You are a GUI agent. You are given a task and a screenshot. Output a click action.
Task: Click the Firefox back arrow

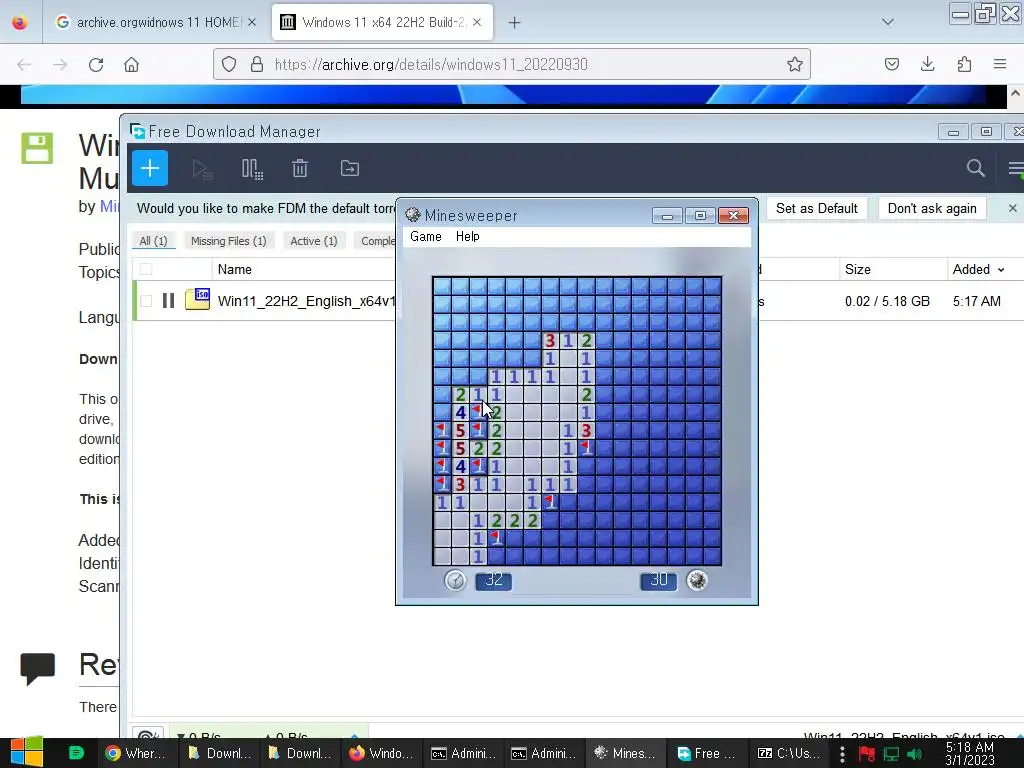[24, 65]
